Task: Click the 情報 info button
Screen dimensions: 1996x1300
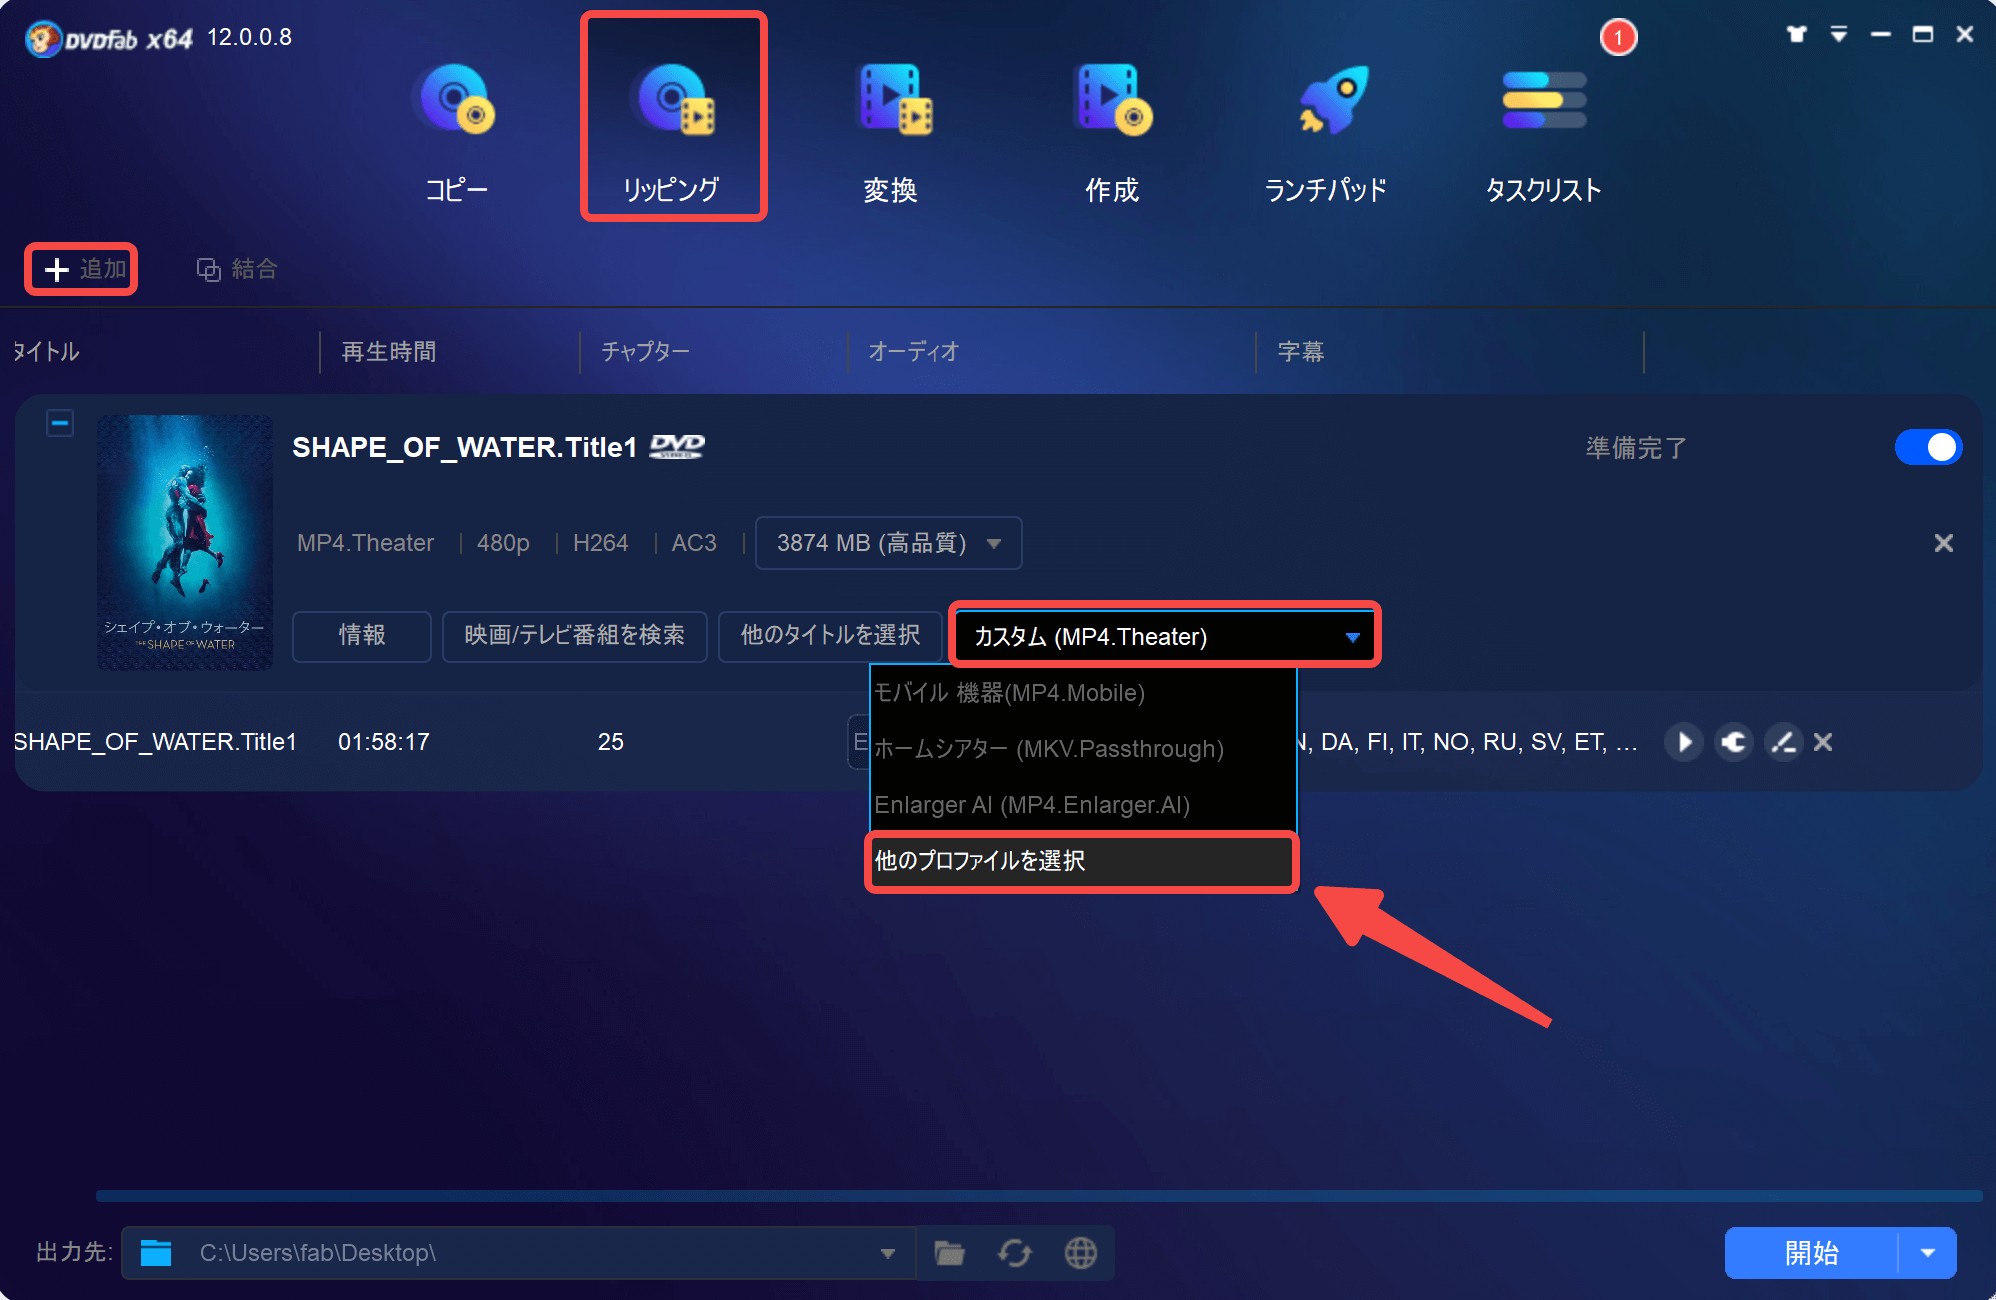Action: [x=362, y=636]
